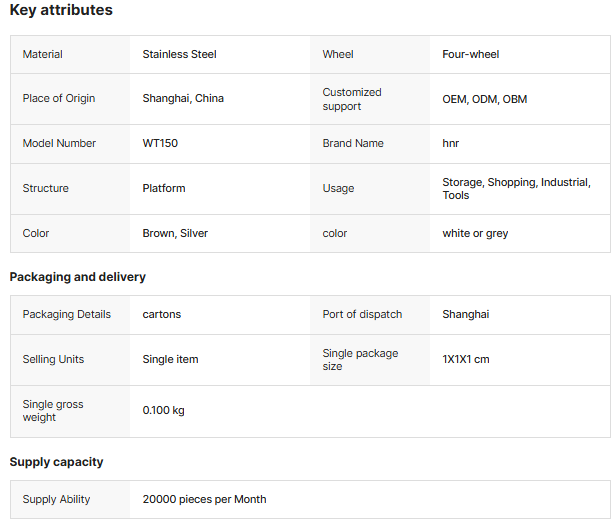The height and width of the screenshot is (523, 616).
Task: Select the 20000 pieces per Month value
Action: pos(204,499)
